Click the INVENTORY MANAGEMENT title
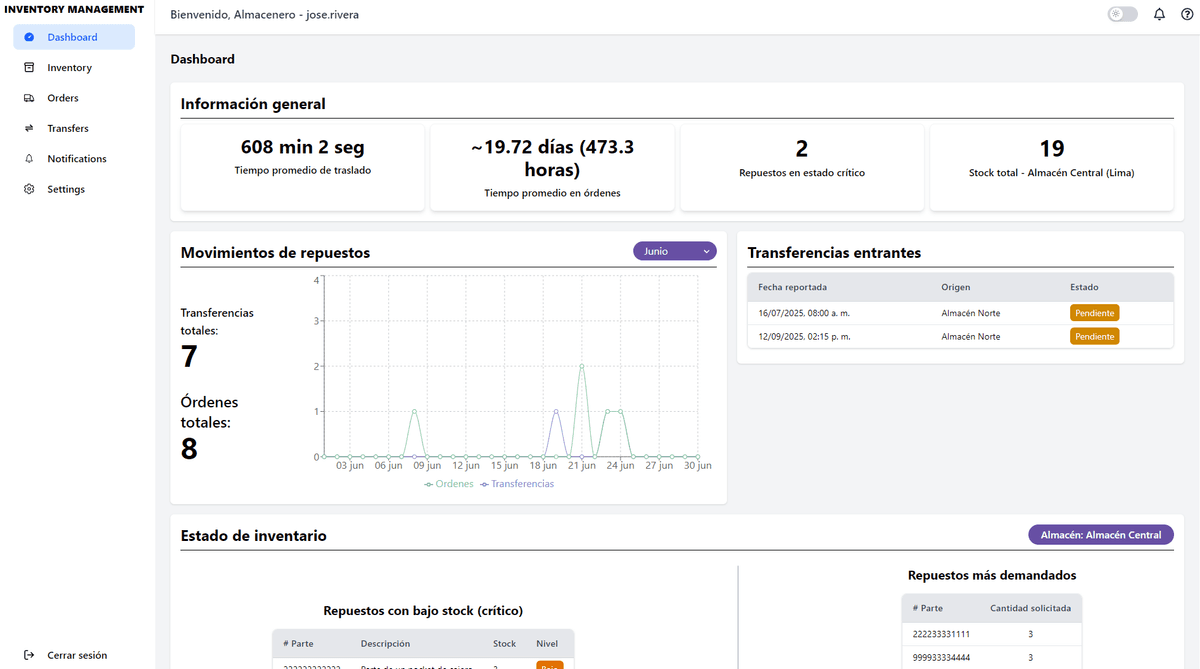The width and height of the screenshot is (1200, 669). click(75, 10)
